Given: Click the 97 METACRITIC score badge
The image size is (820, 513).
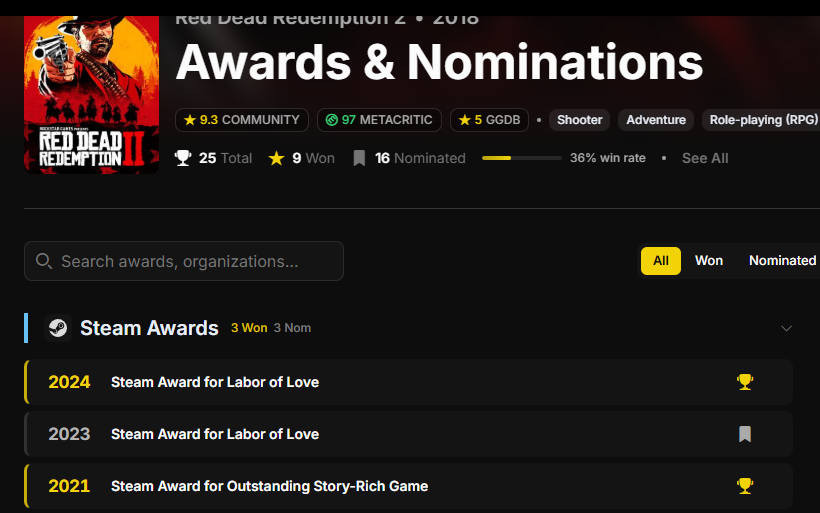Looking at the screenshot, I should [379, 120].
